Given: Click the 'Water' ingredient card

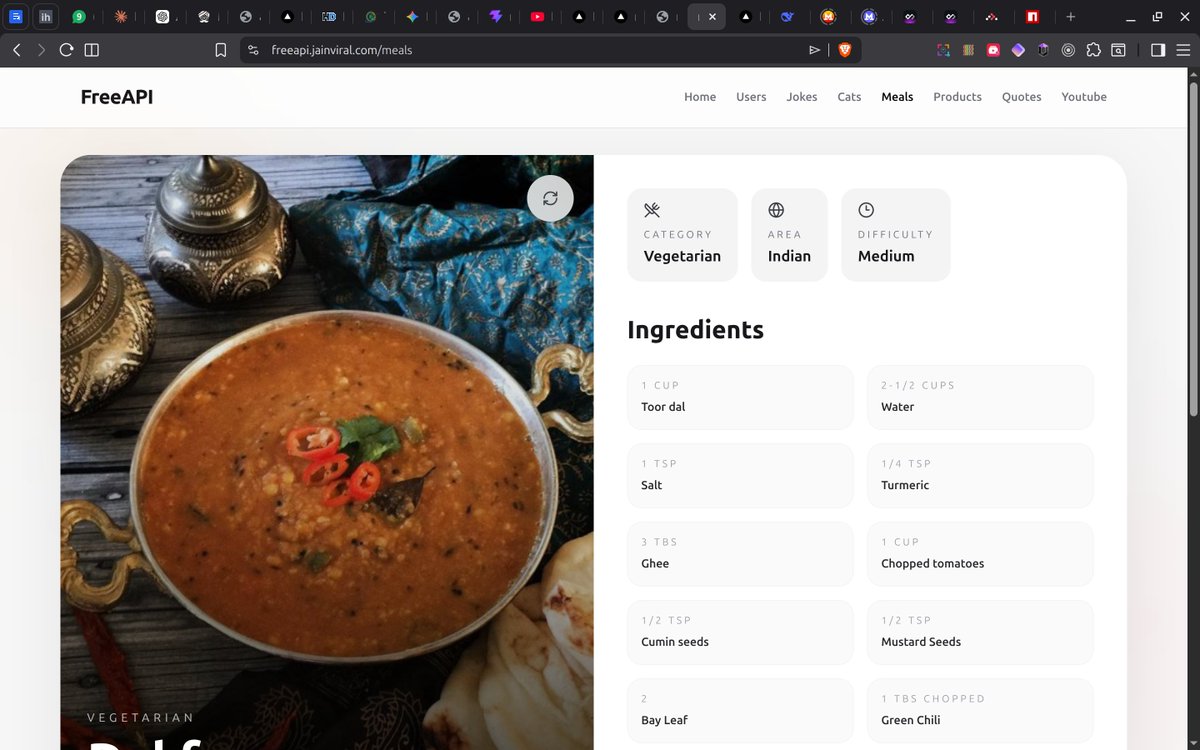Looking at the screenshot, I should point(980,397).
